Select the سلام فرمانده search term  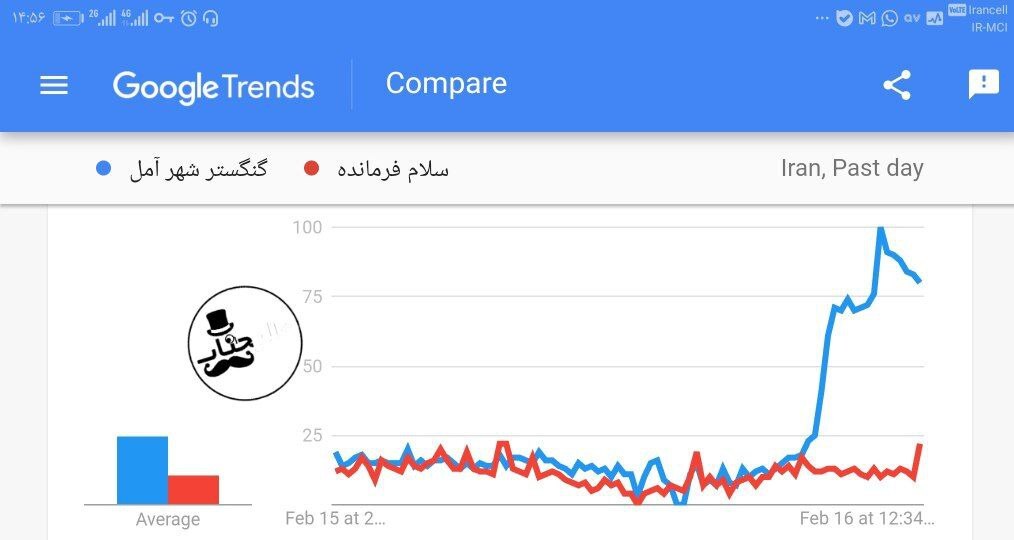pos(392,169)
